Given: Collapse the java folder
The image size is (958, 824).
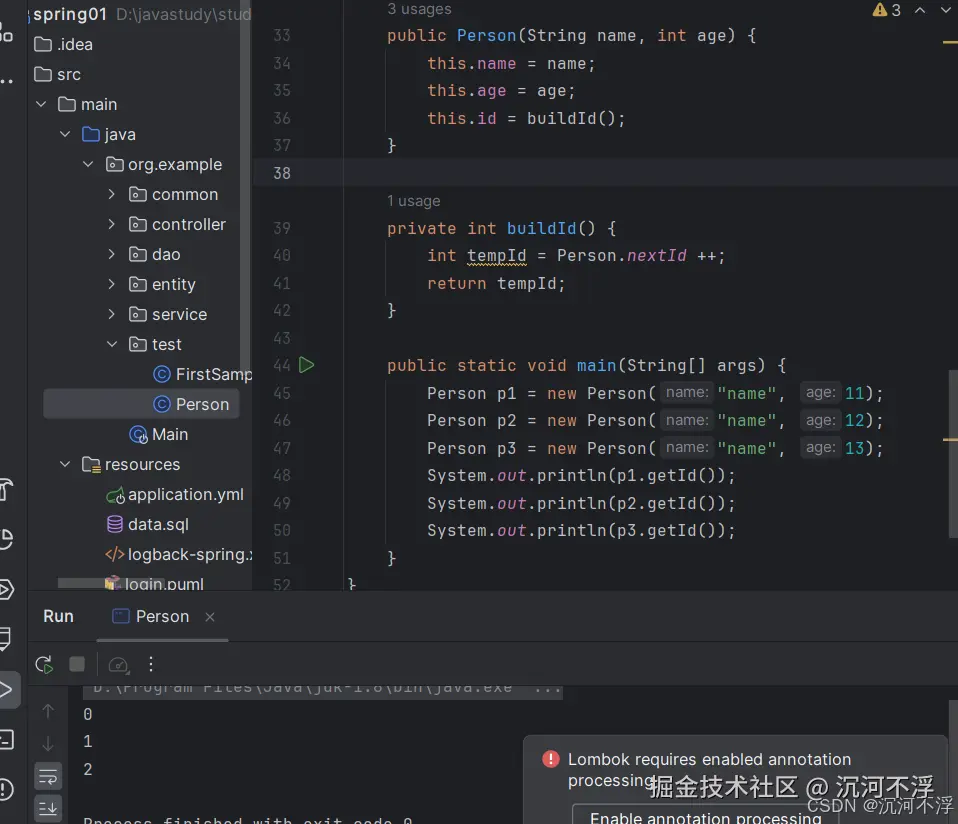Looking at the screenshot, I should (x=65, y=134).
